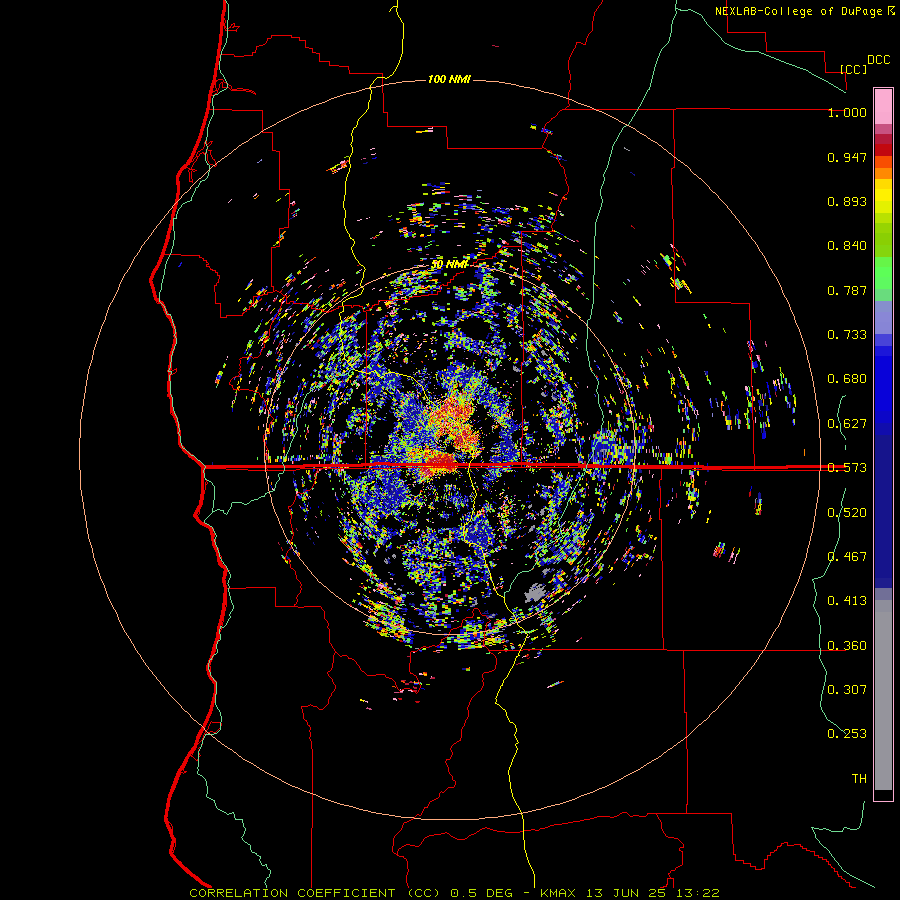Click the DCC label above the color bar

tap(879, 60)
